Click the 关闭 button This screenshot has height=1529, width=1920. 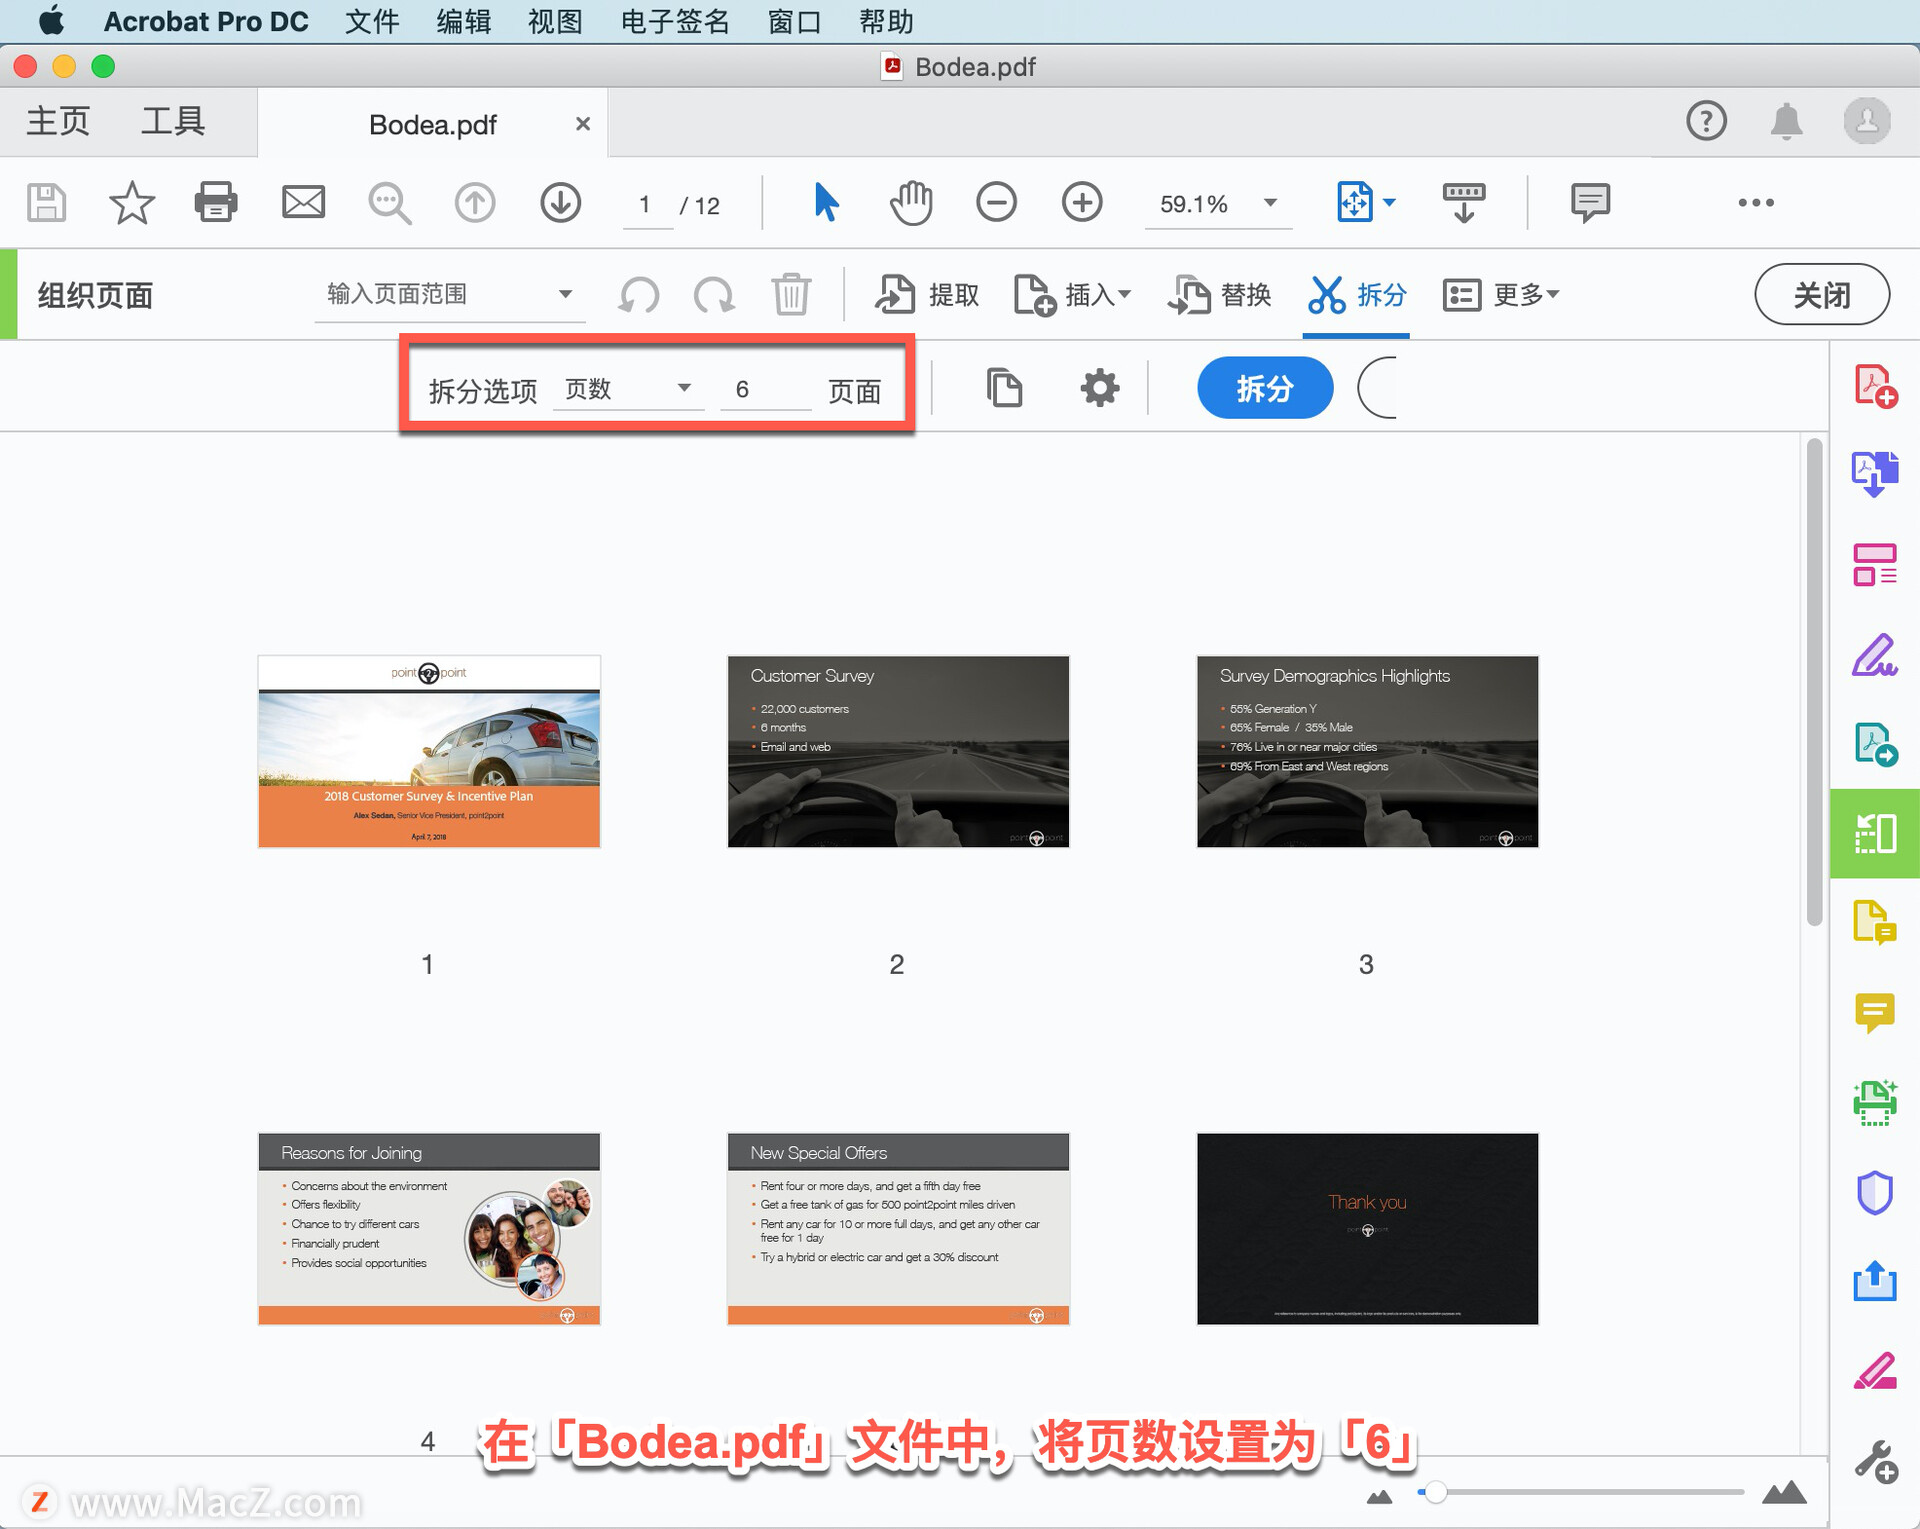click(x=1821, y=295)
